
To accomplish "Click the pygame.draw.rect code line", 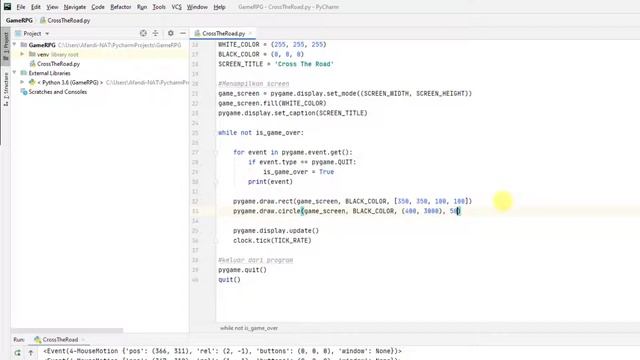I will pyautogui.click(x=352, y=201).
